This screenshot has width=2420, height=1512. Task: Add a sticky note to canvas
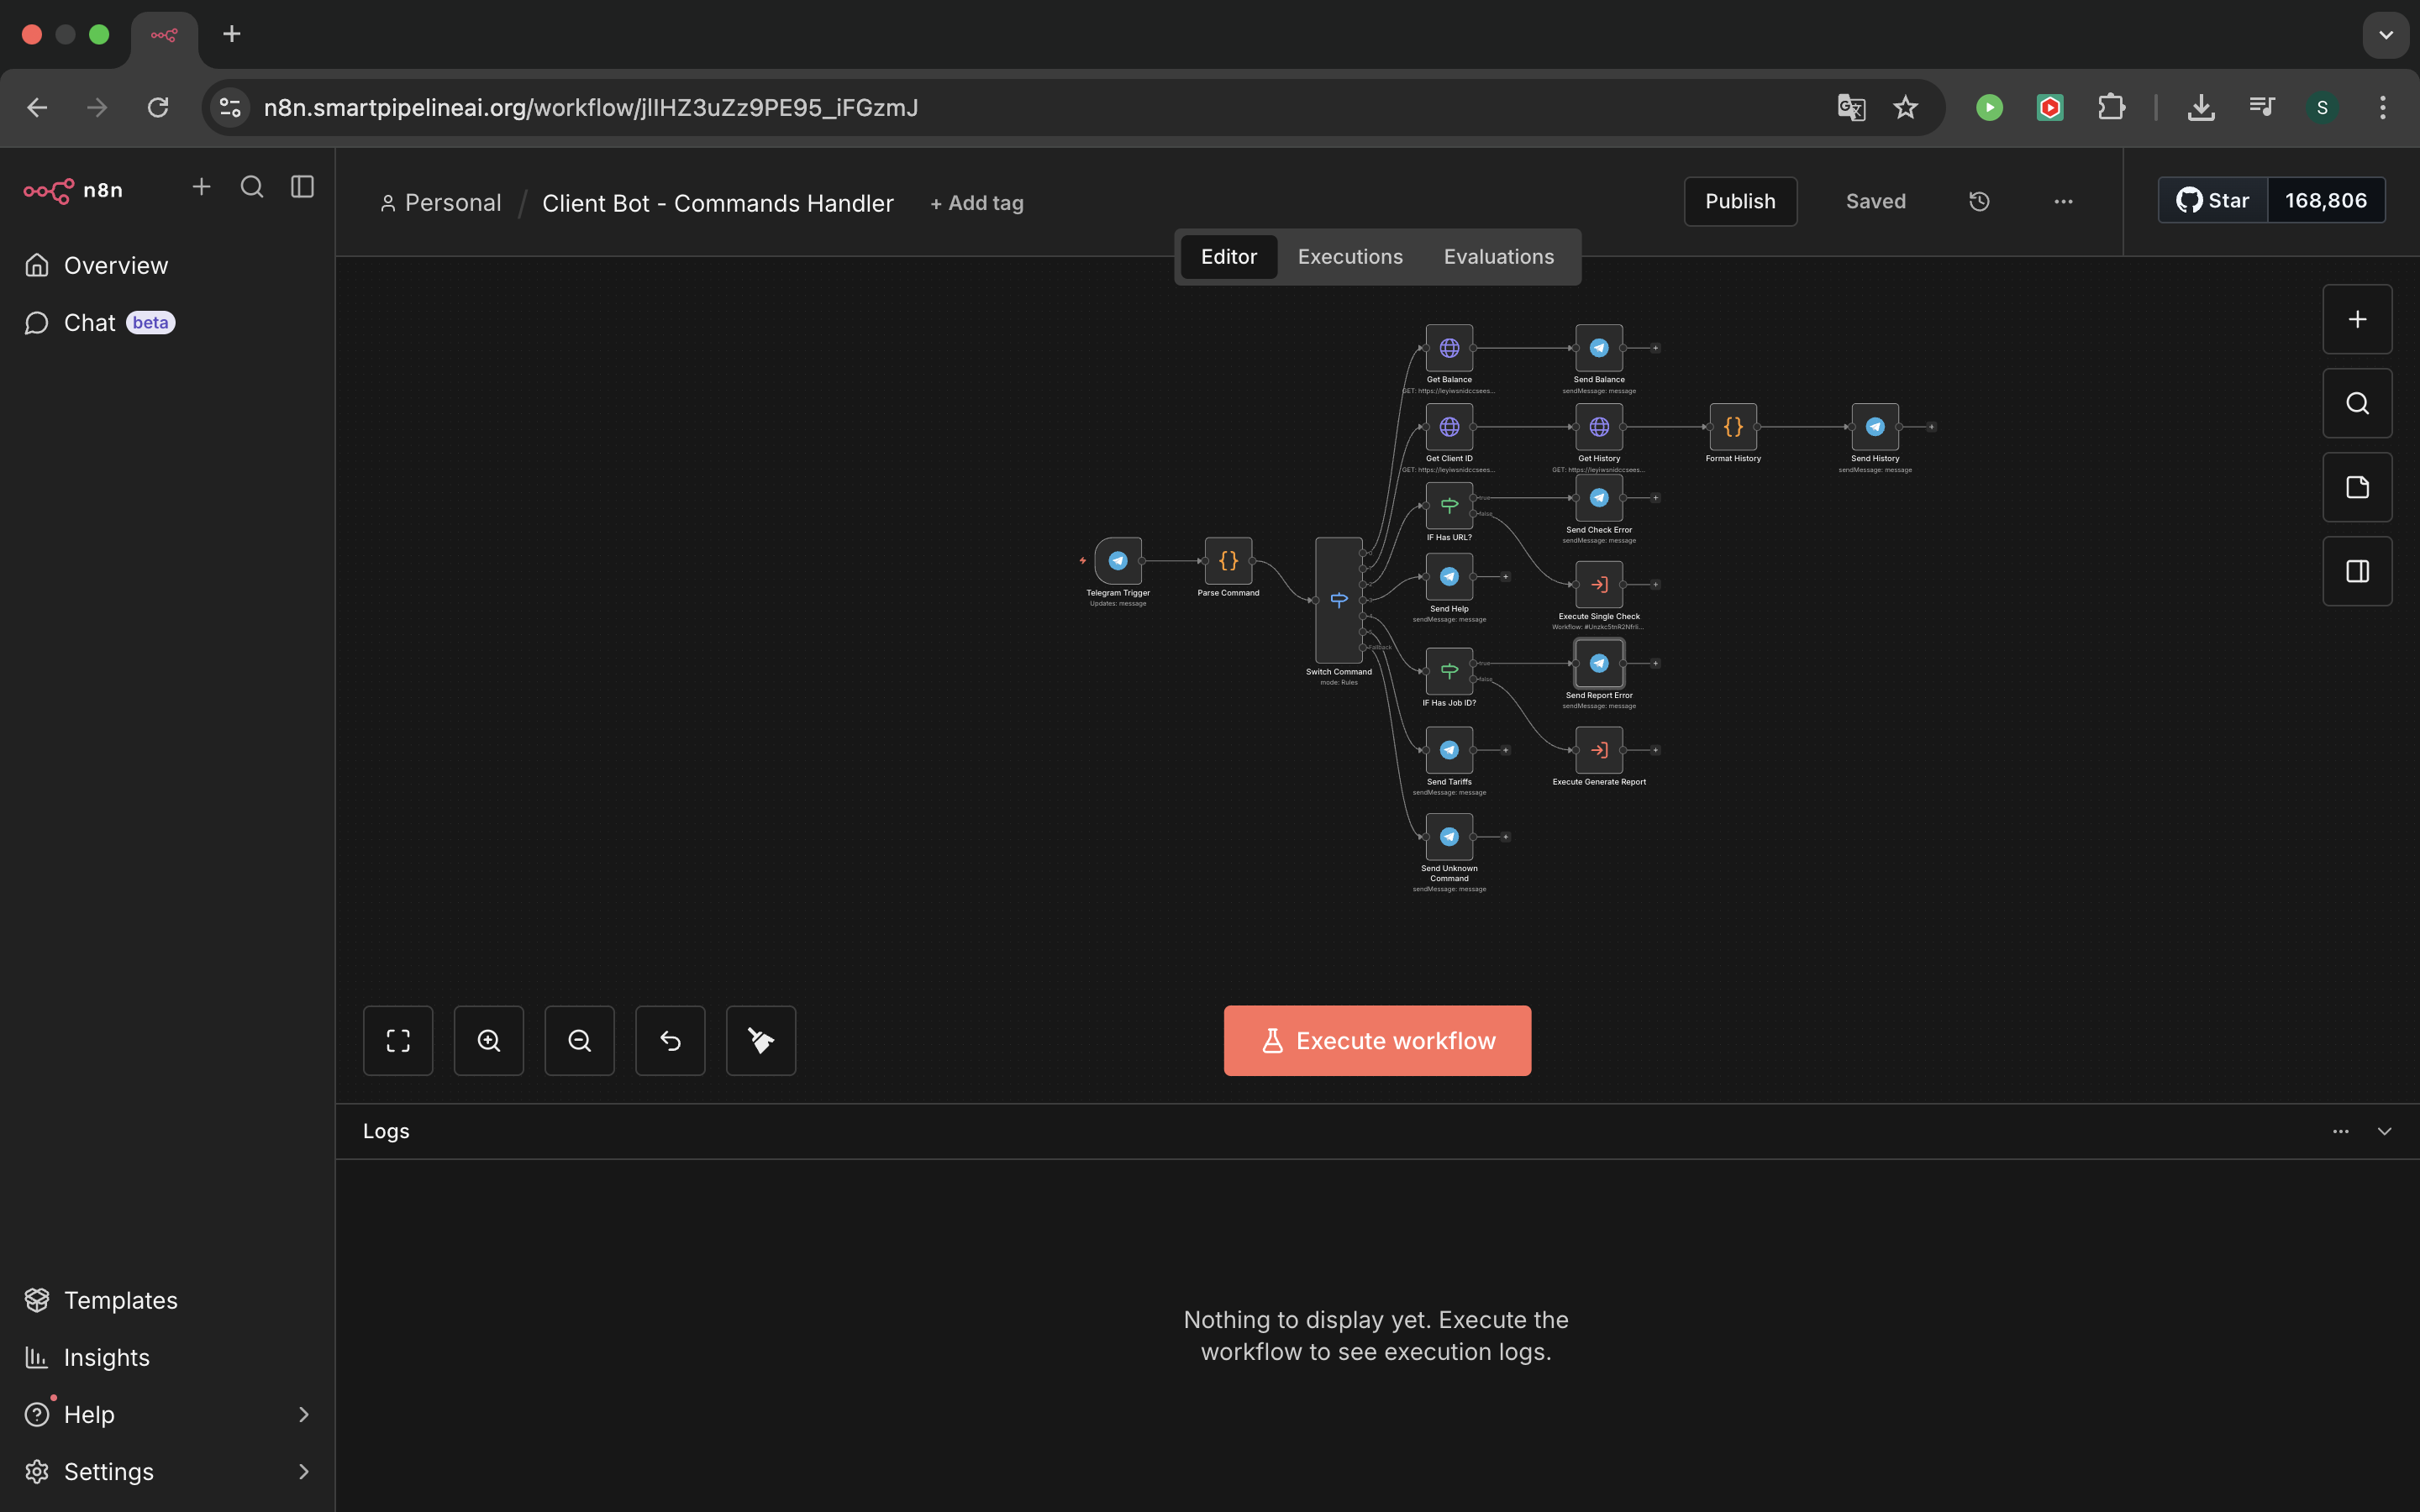pos(2357,487)
